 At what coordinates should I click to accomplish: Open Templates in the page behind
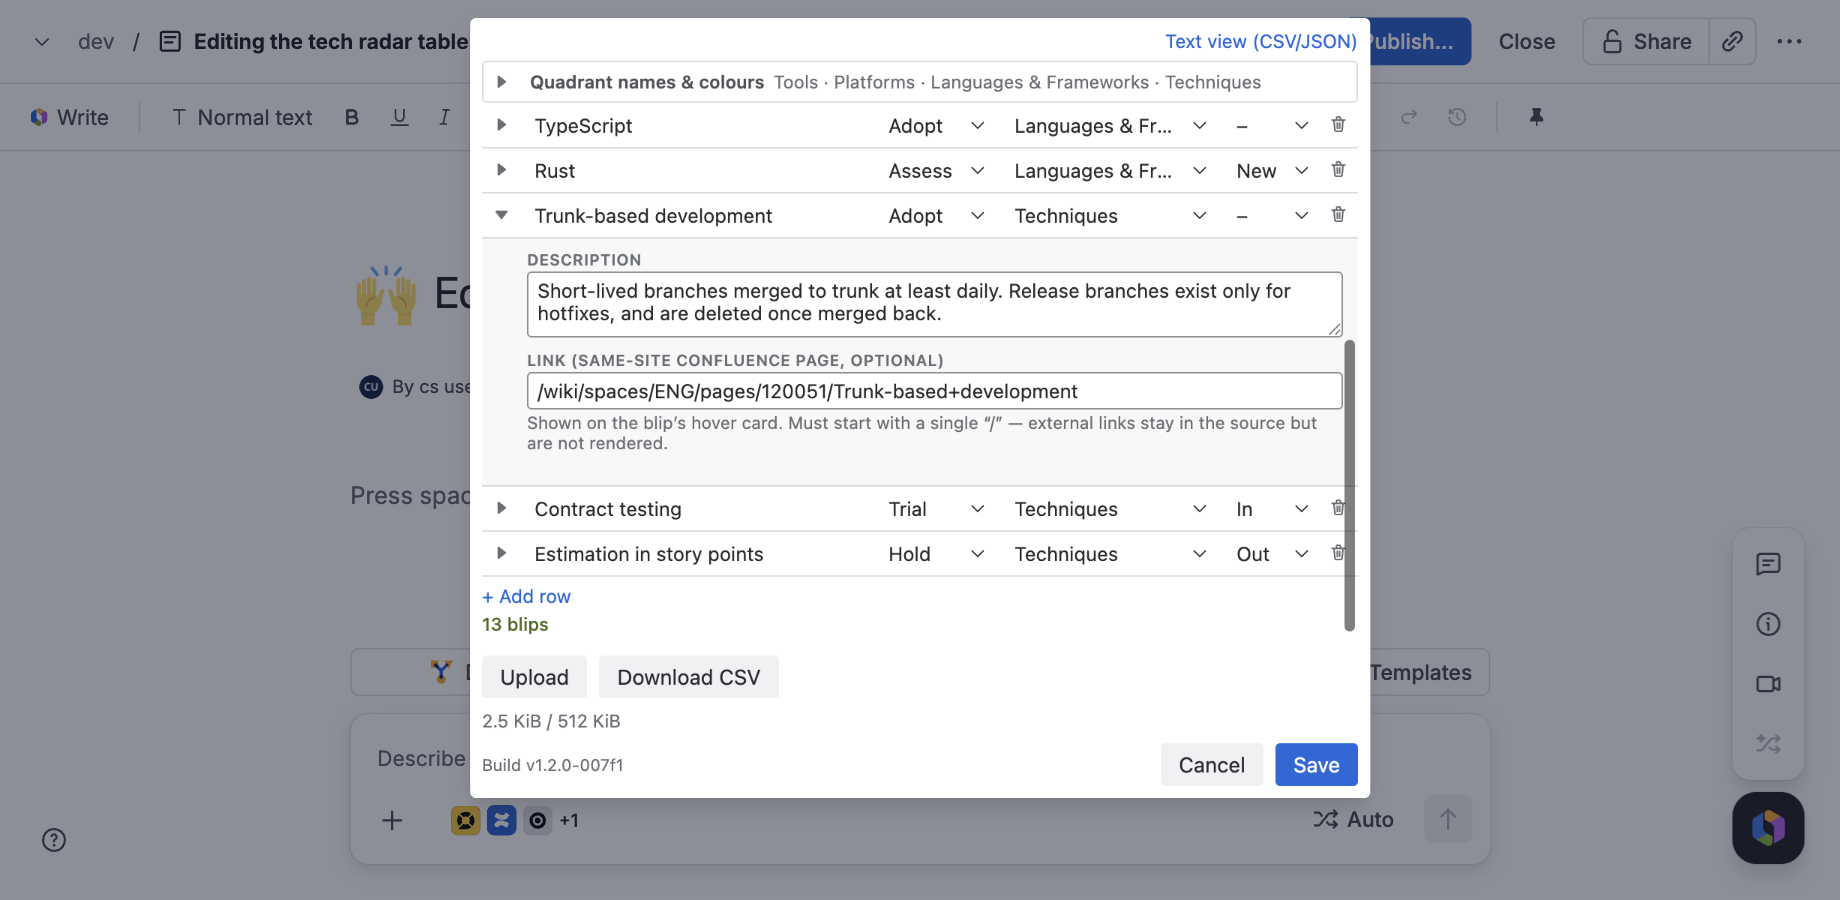pos(1428,672)
